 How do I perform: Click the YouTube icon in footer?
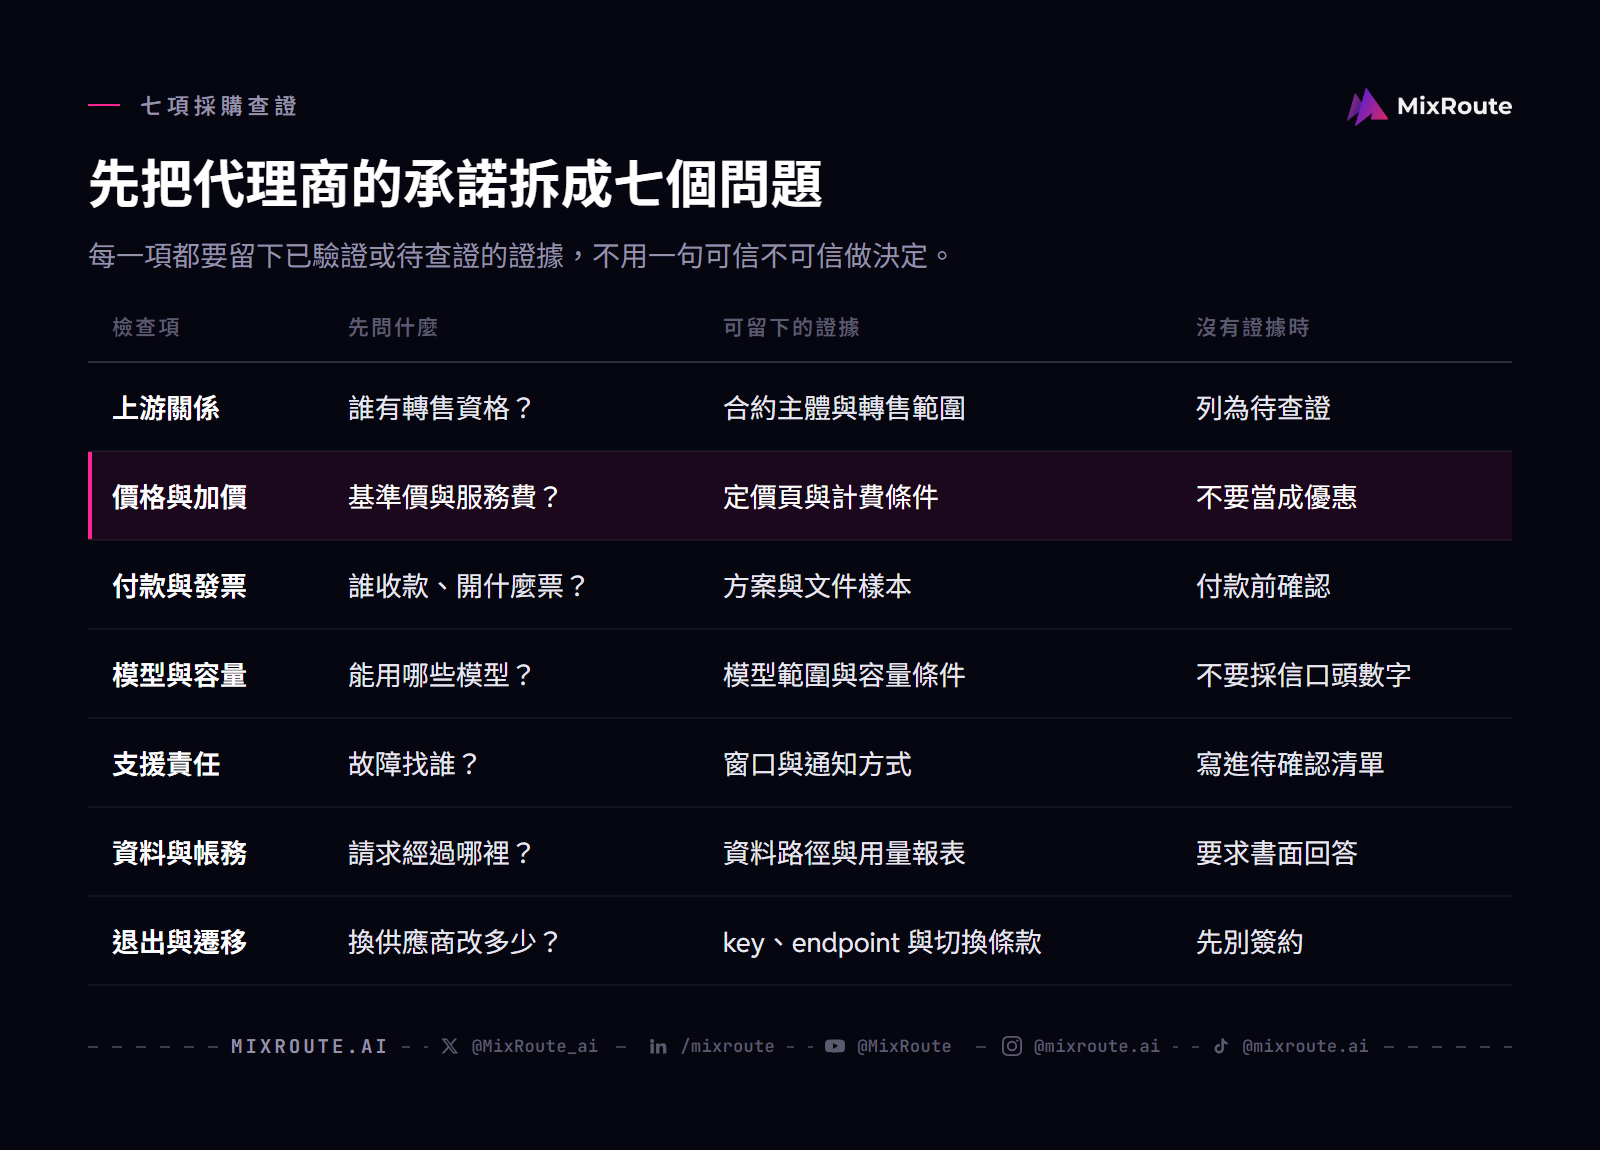(835, 1046)
